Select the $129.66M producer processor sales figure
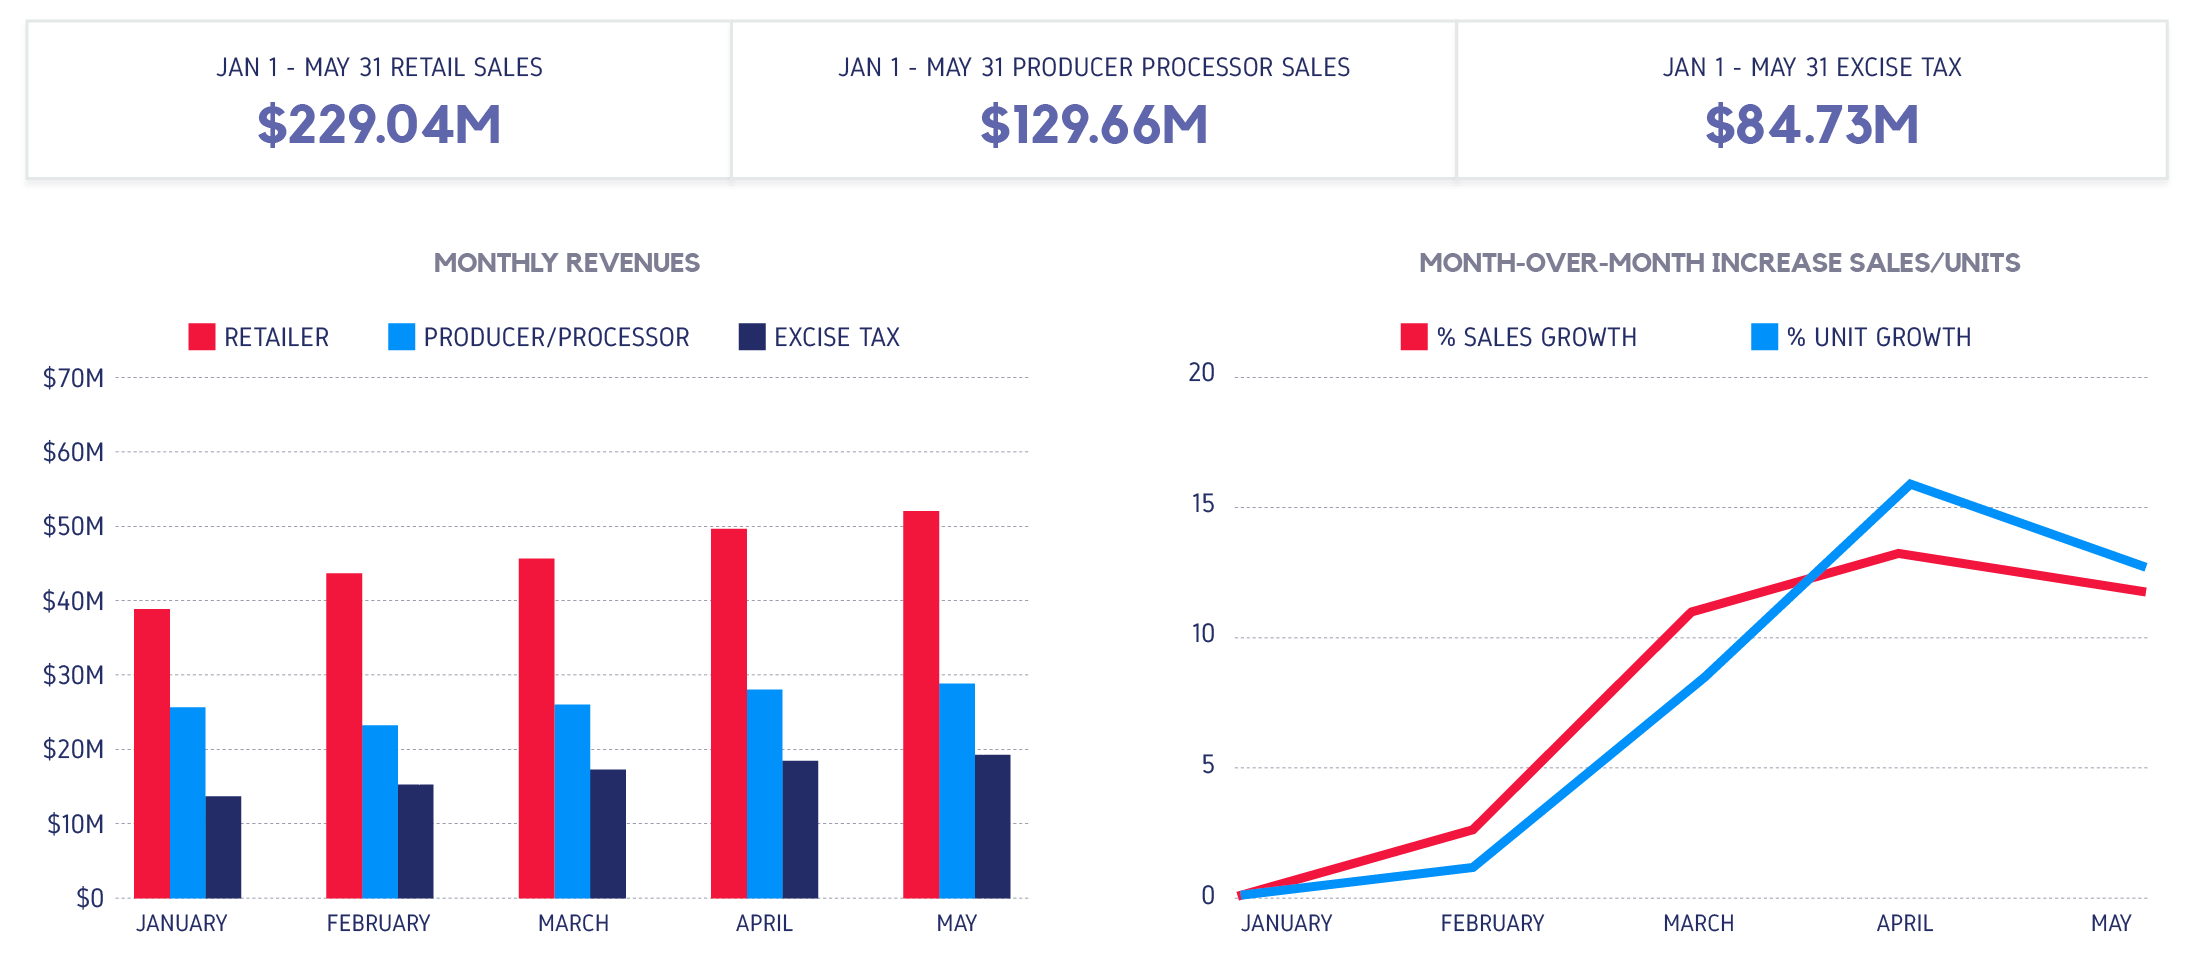2192x974 pixels. tap(1095, 124)
